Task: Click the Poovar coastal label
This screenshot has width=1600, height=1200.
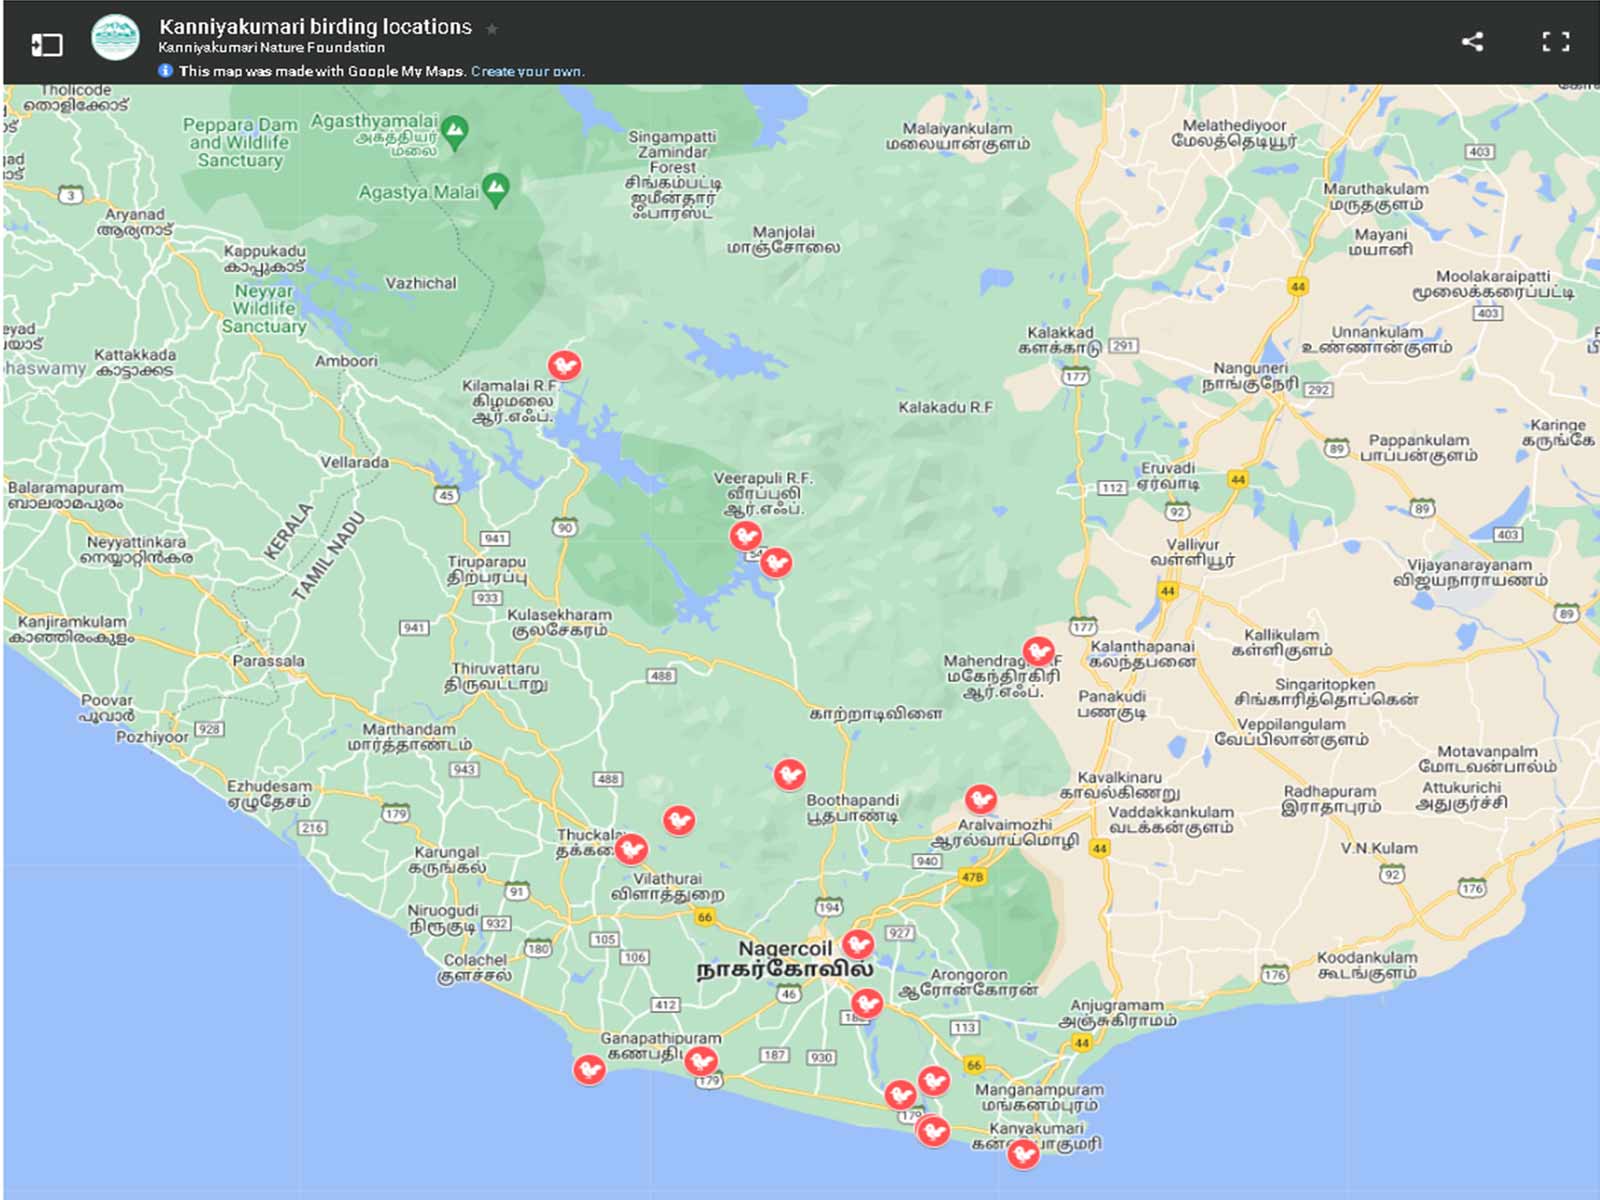Action: (x=107, y=707)
